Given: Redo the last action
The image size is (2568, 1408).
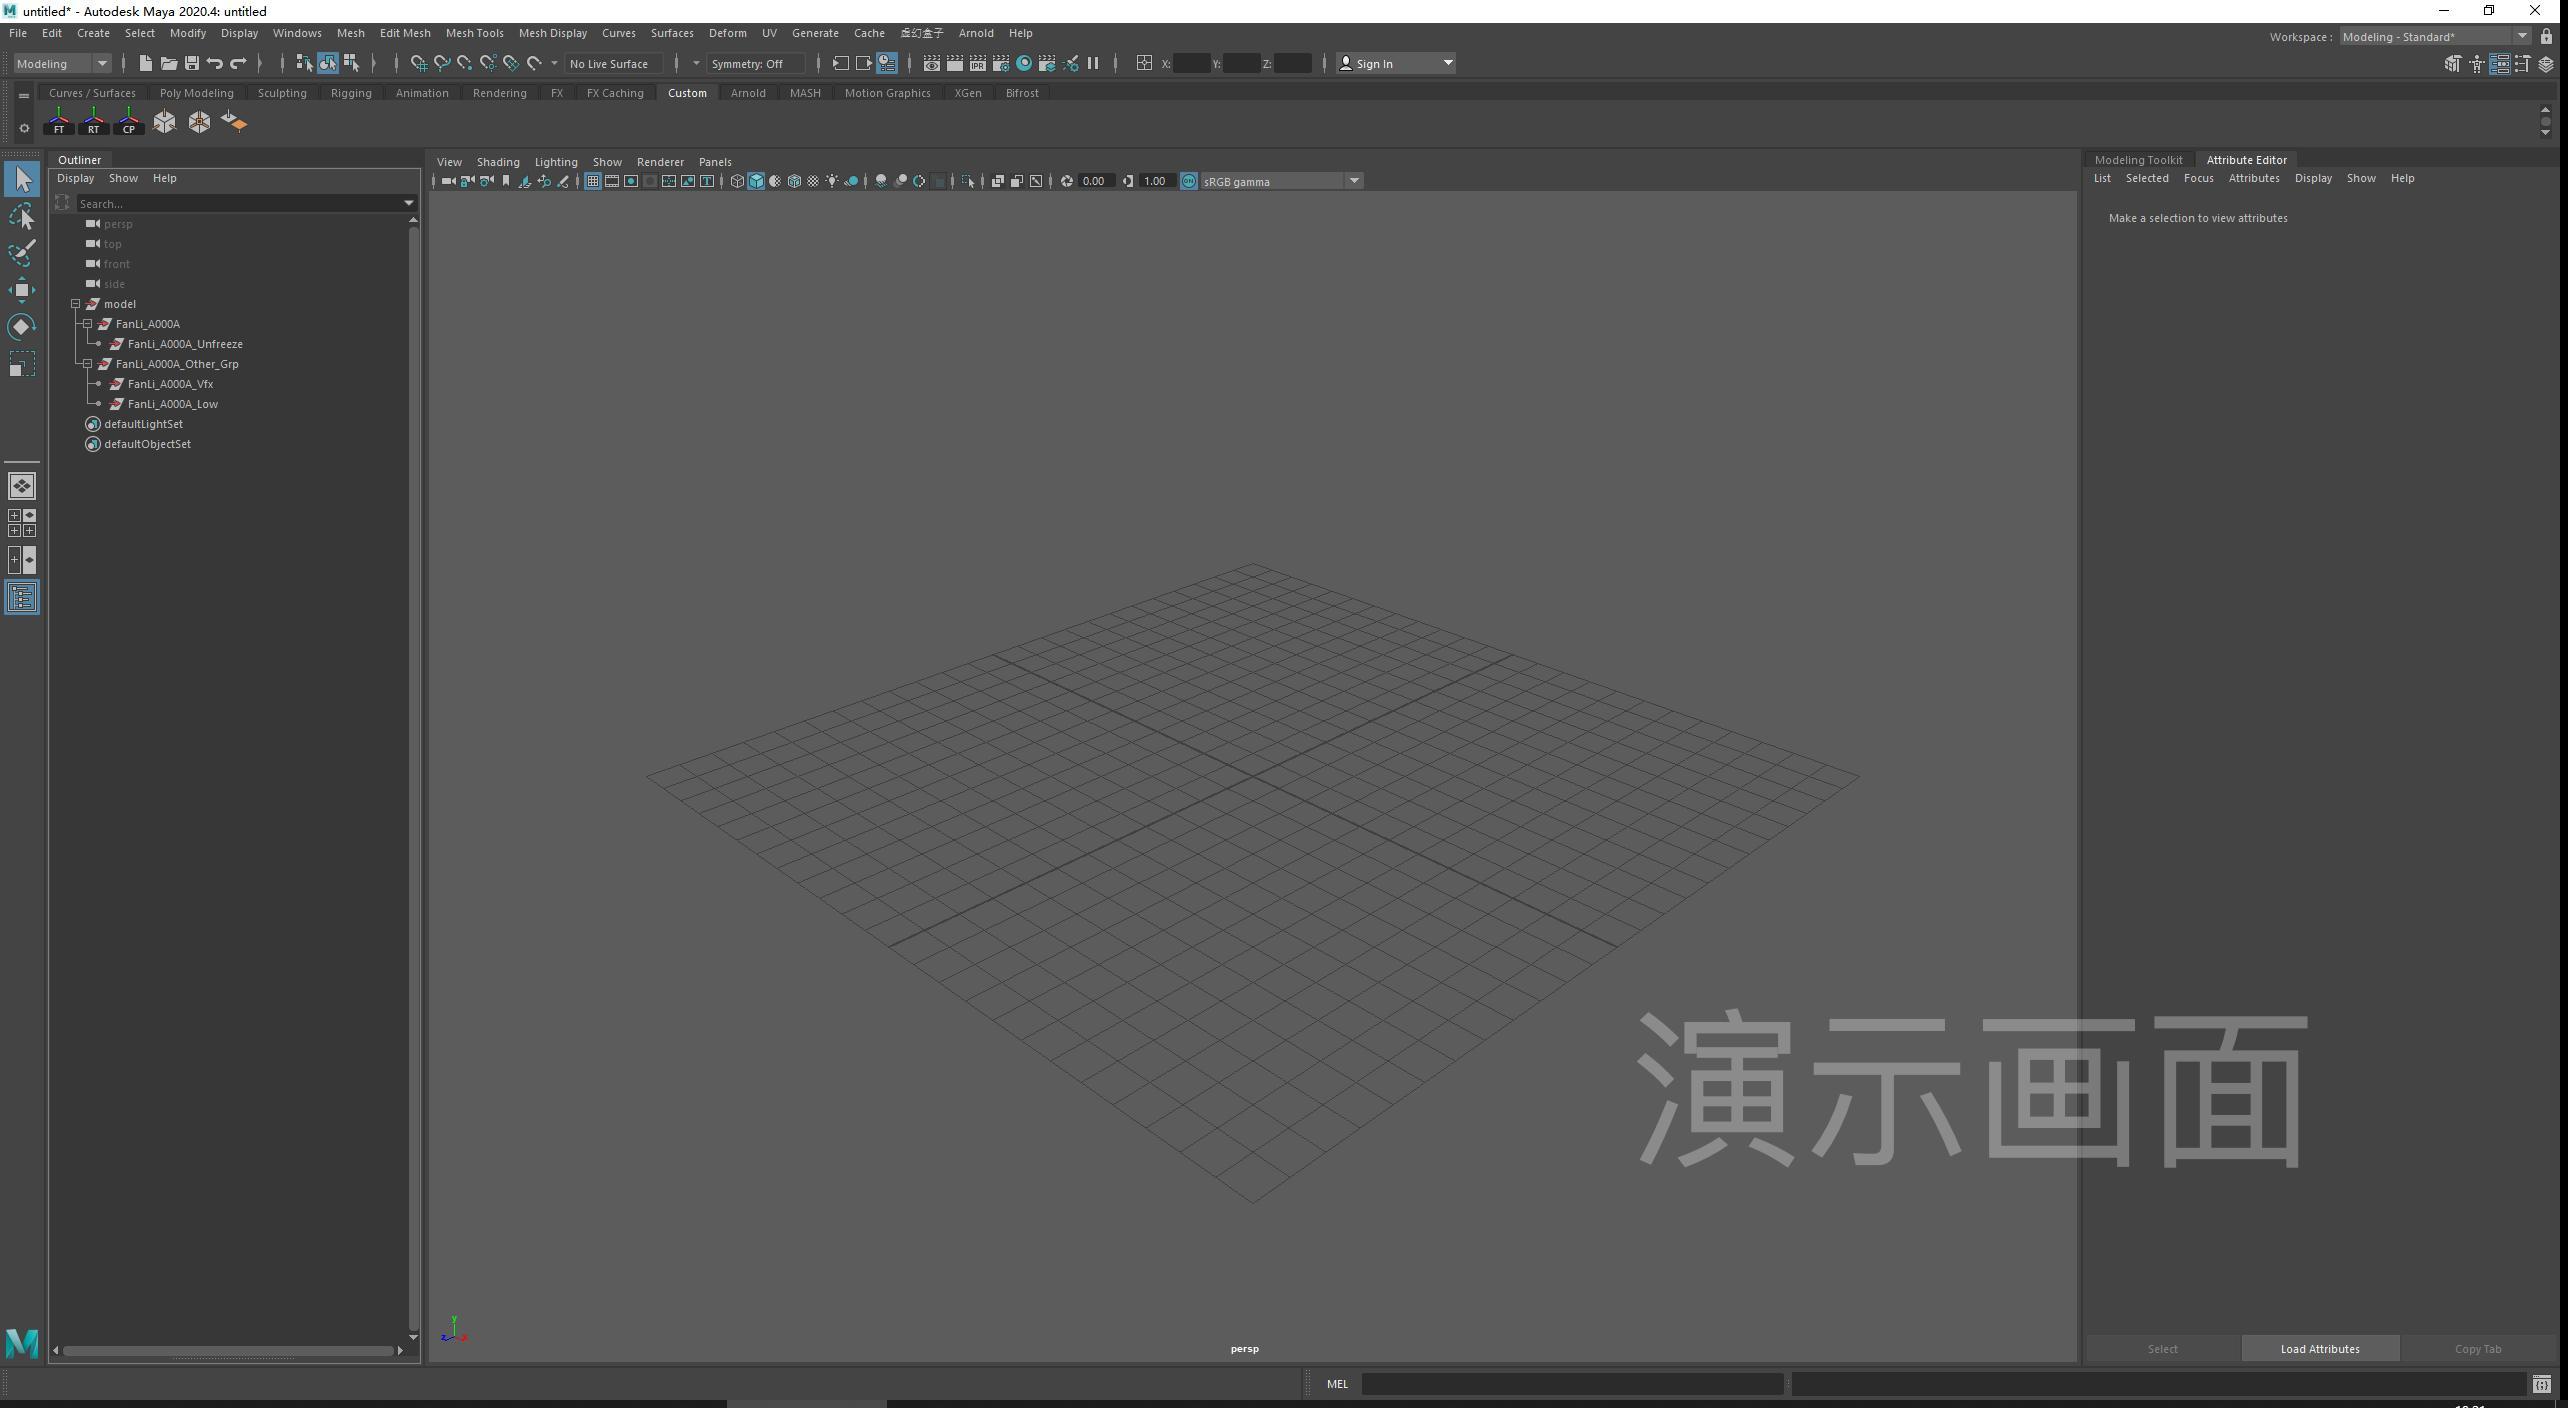Looking at the screenshot, I should 238,63.
